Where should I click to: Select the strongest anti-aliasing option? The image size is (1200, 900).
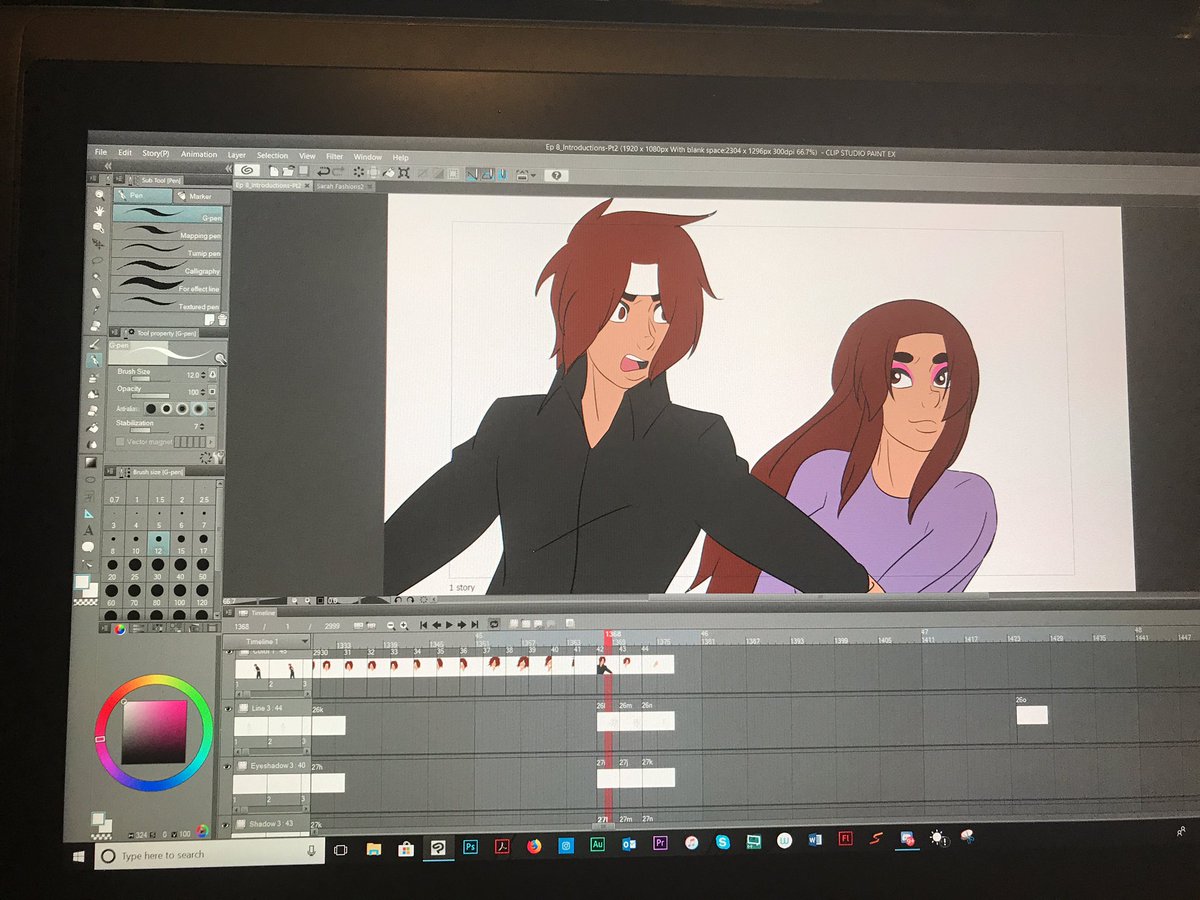[x=198, y=409]
